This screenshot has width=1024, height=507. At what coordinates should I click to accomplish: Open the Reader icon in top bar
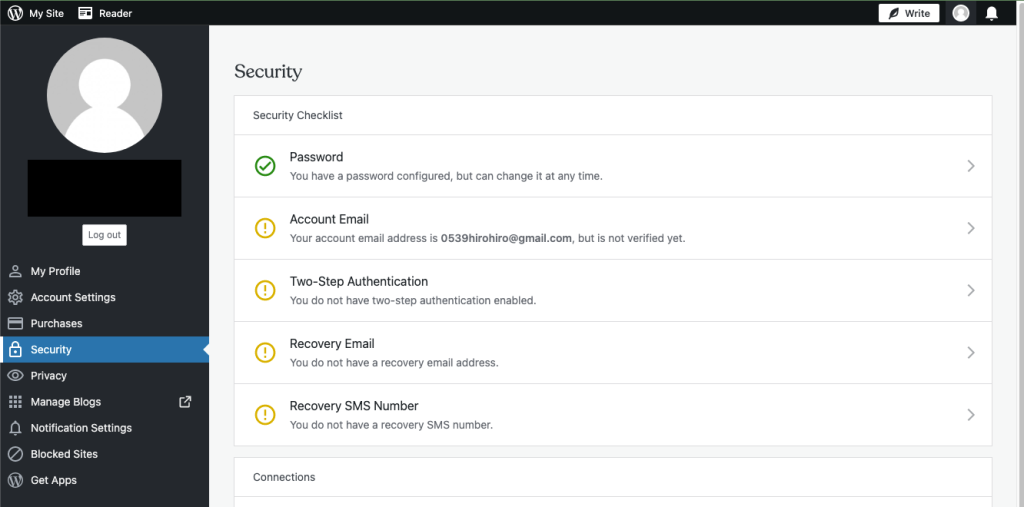pyautogui.click(x=85, y=13)
